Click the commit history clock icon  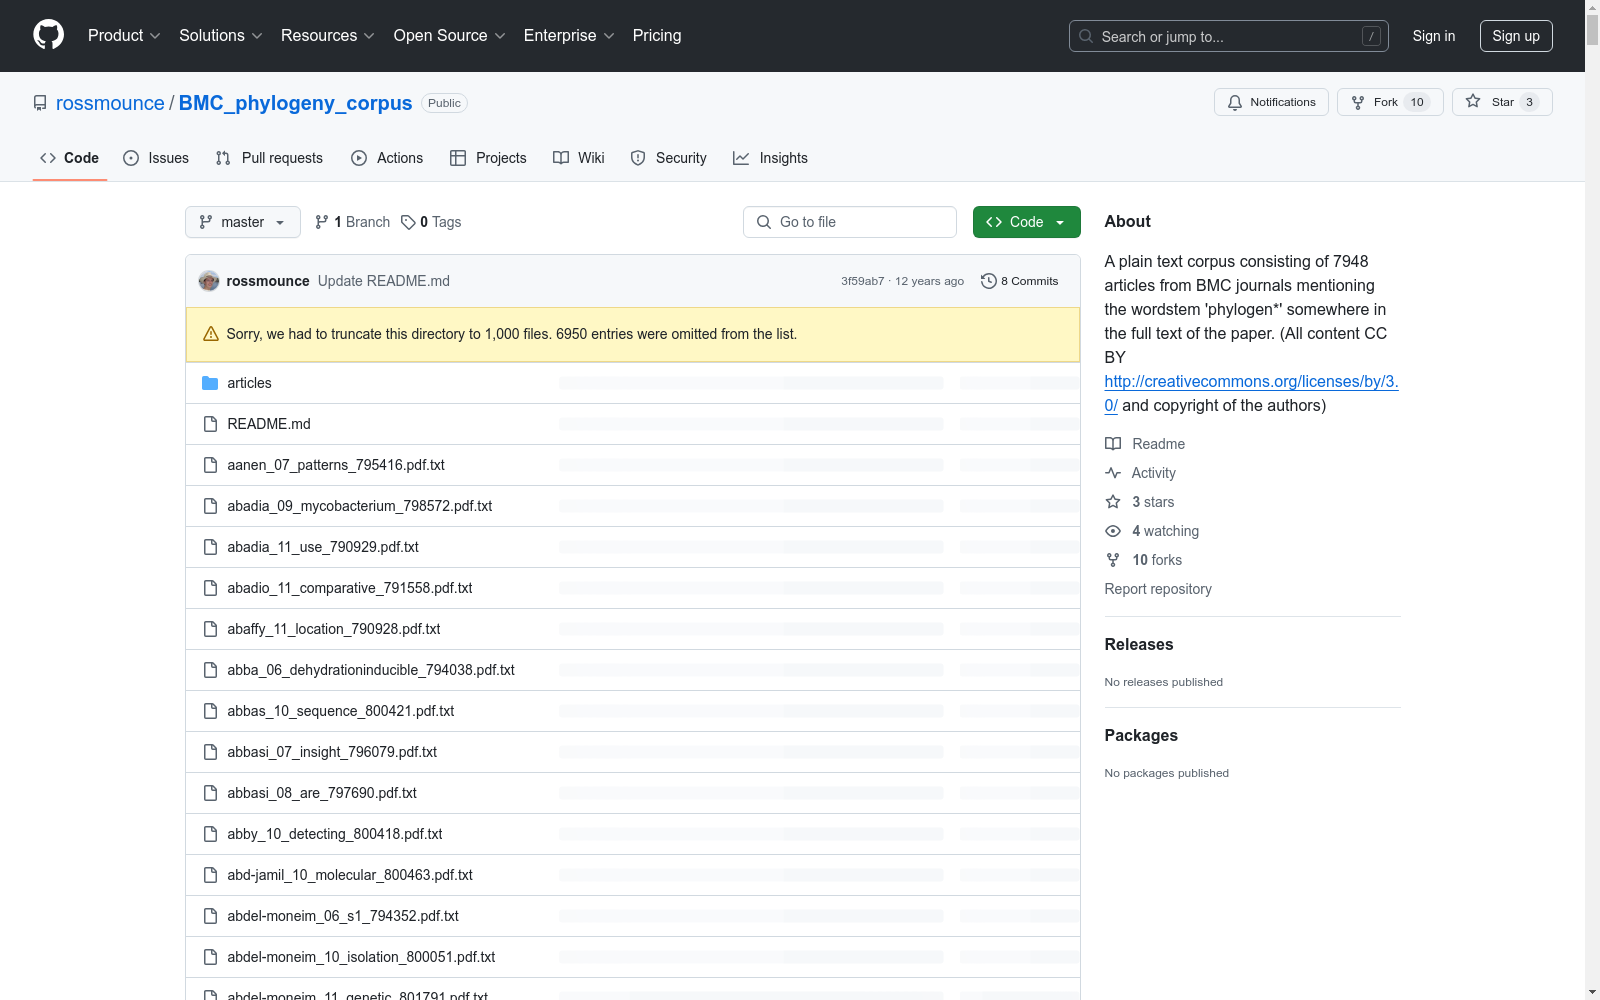click(989, 281)
